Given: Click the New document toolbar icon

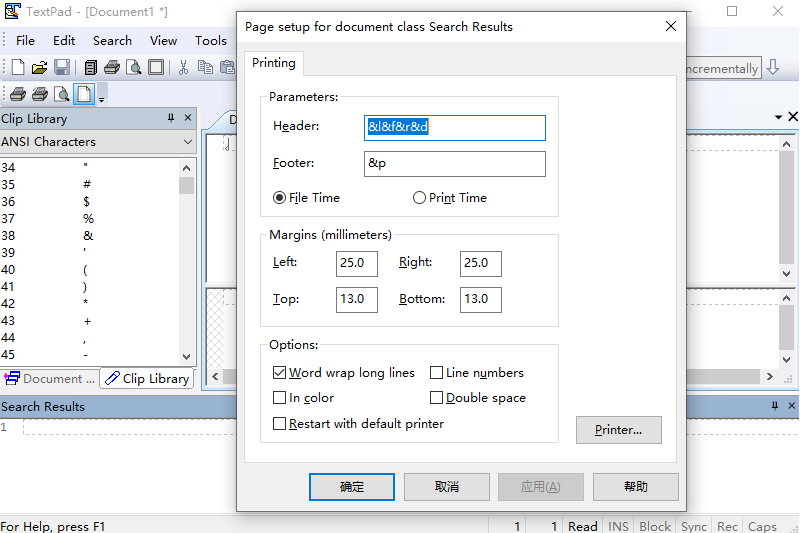Looking at the screenshot, I should 18,68.
